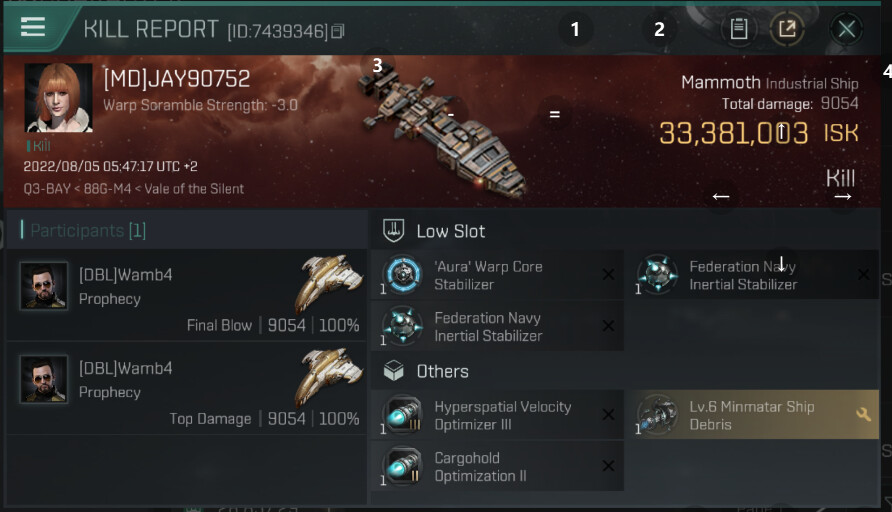Click the Others cube icon
This screenshot has width=892, height=512.
click(394, 371)
